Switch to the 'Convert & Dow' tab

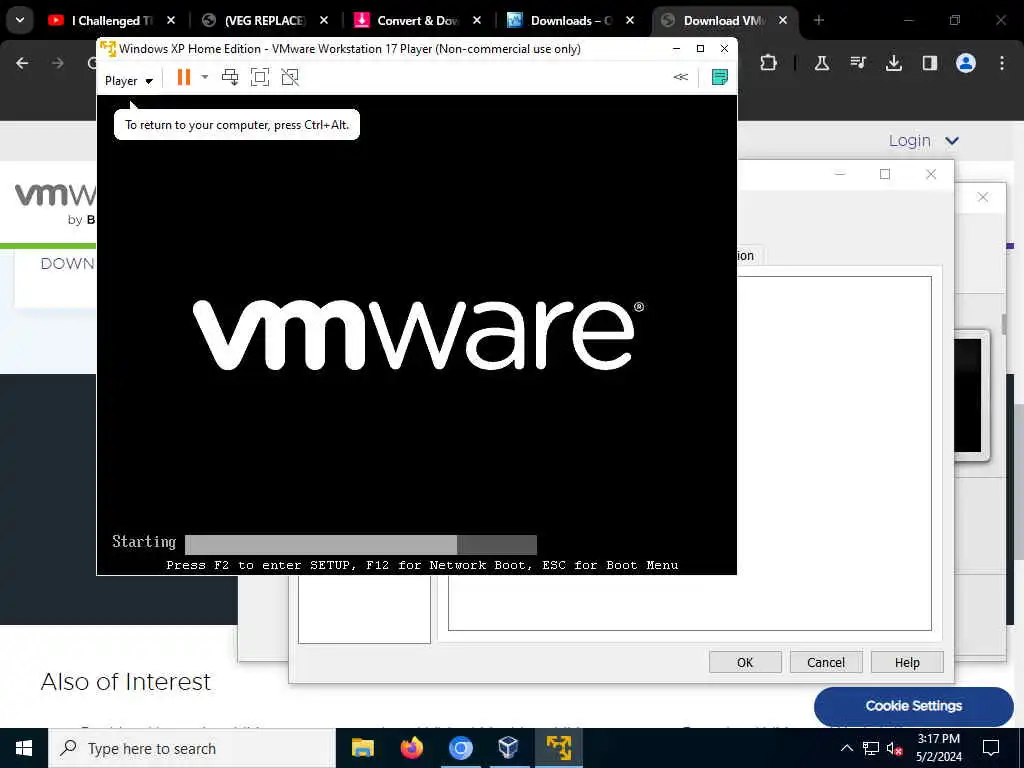point(418,21)
